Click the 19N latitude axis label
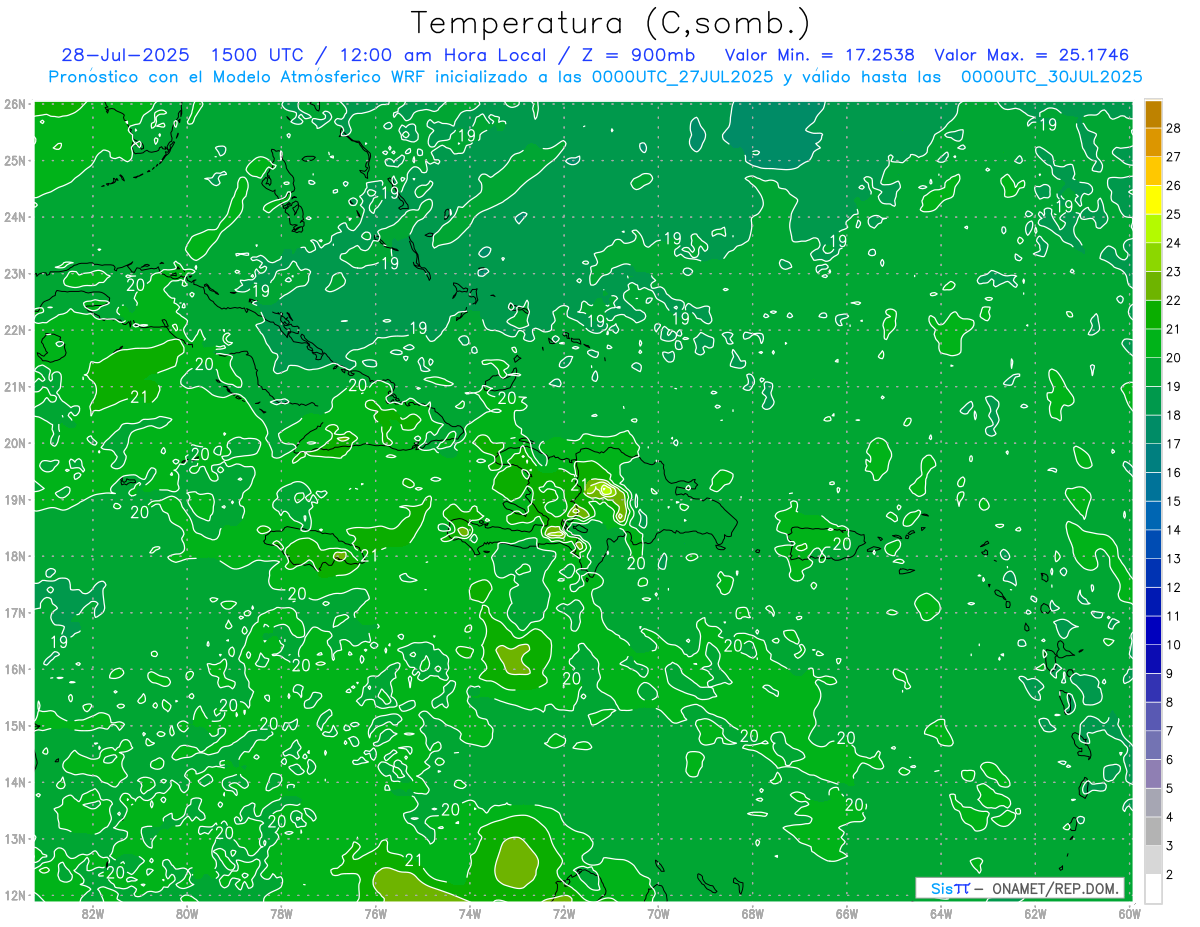The image size is (1200, 927). [14, 500]
